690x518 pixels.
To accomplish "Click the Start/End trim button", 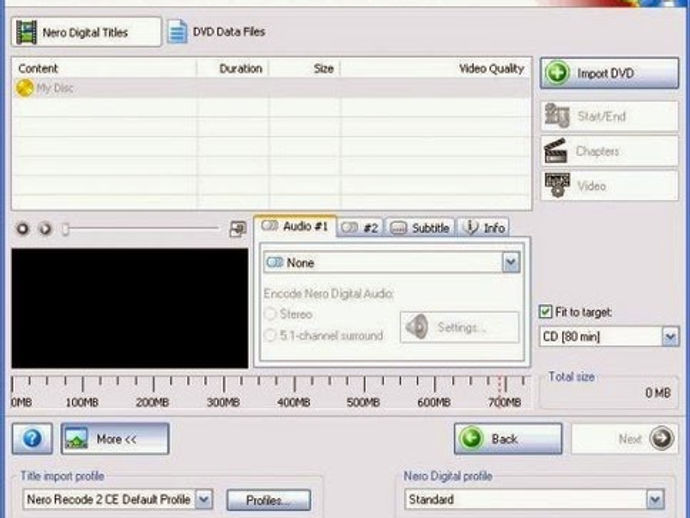I will (x=609, y=116).
